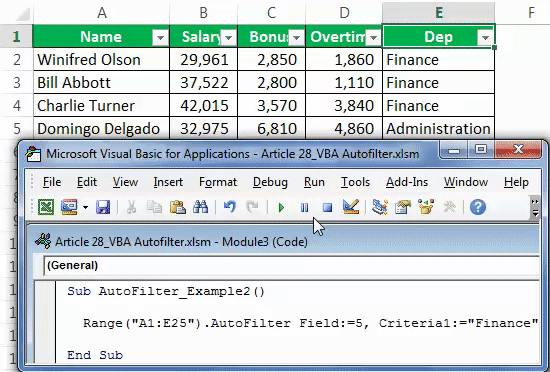Open the Name column filter dropdown
Image resolution: width=550 pixels, height=372 pixels.
[x=160, y=37]
